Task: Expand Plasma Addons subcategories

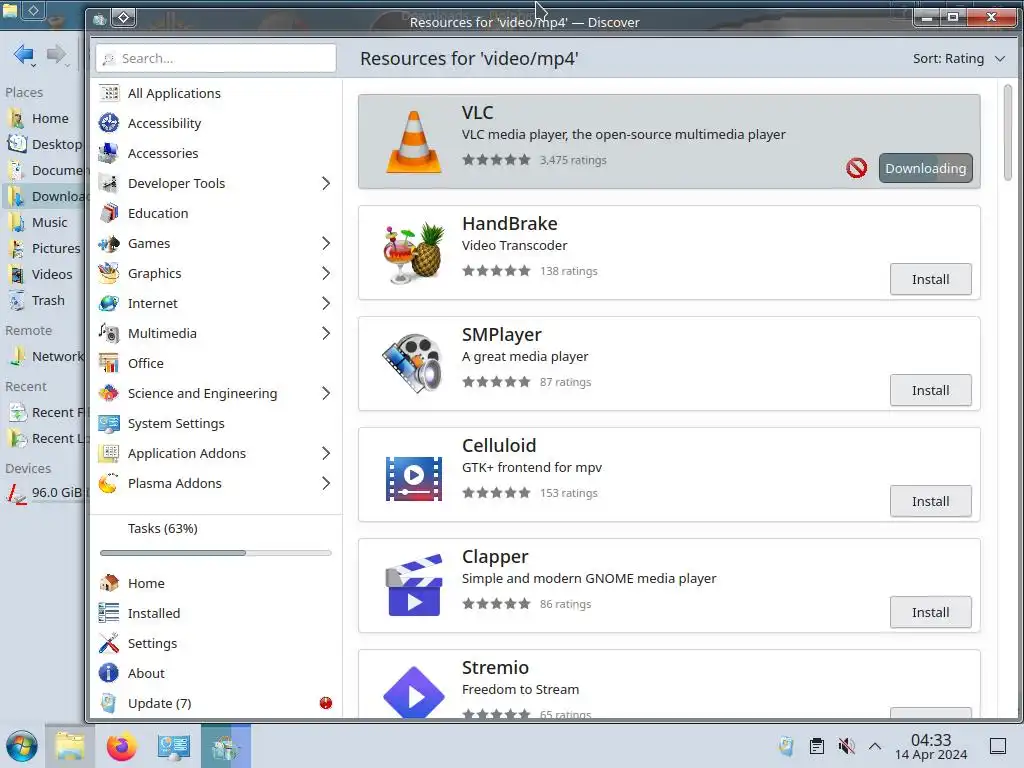Action: click(326, 483)
